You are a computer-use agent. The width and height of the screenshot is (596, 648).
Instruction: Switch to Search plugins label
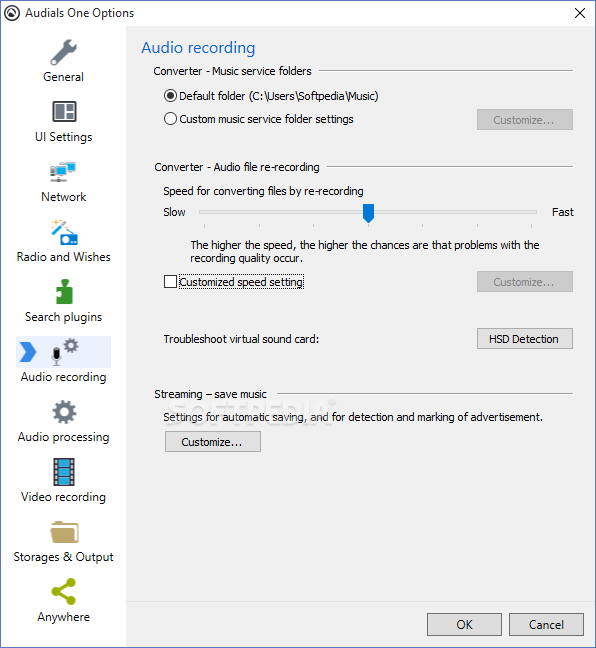[x=63, y=317]
